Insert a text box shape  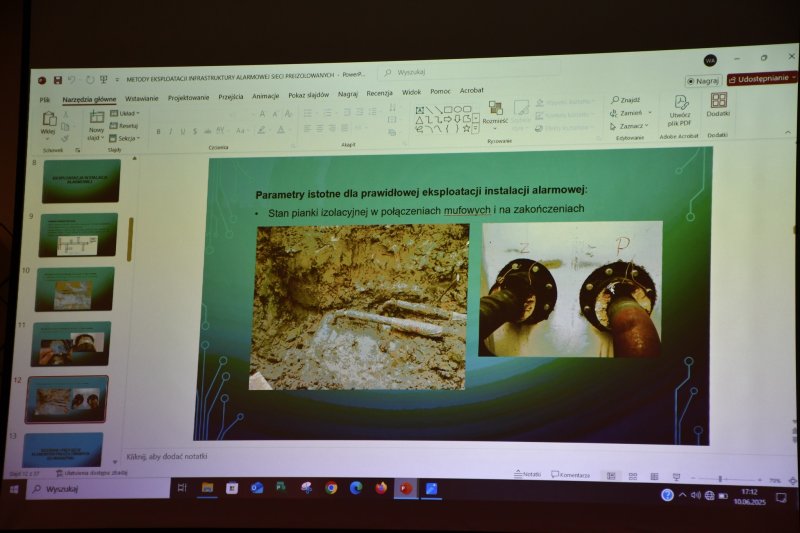[419, 110]
